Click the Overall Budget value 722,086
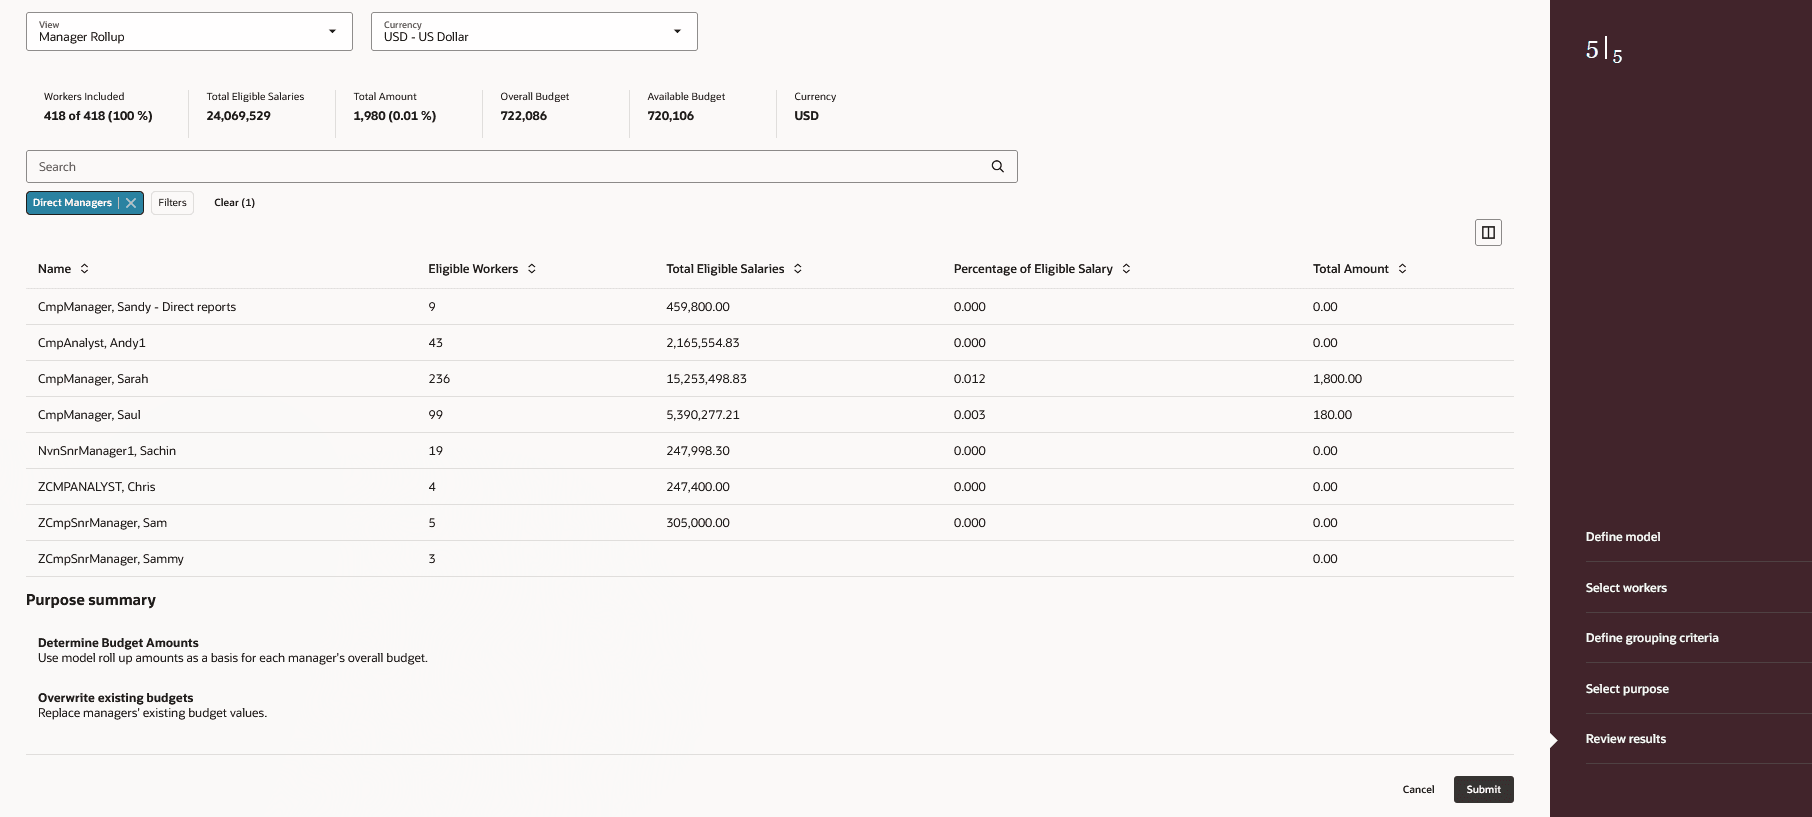 pyautogui.click(x=523, y=116)
